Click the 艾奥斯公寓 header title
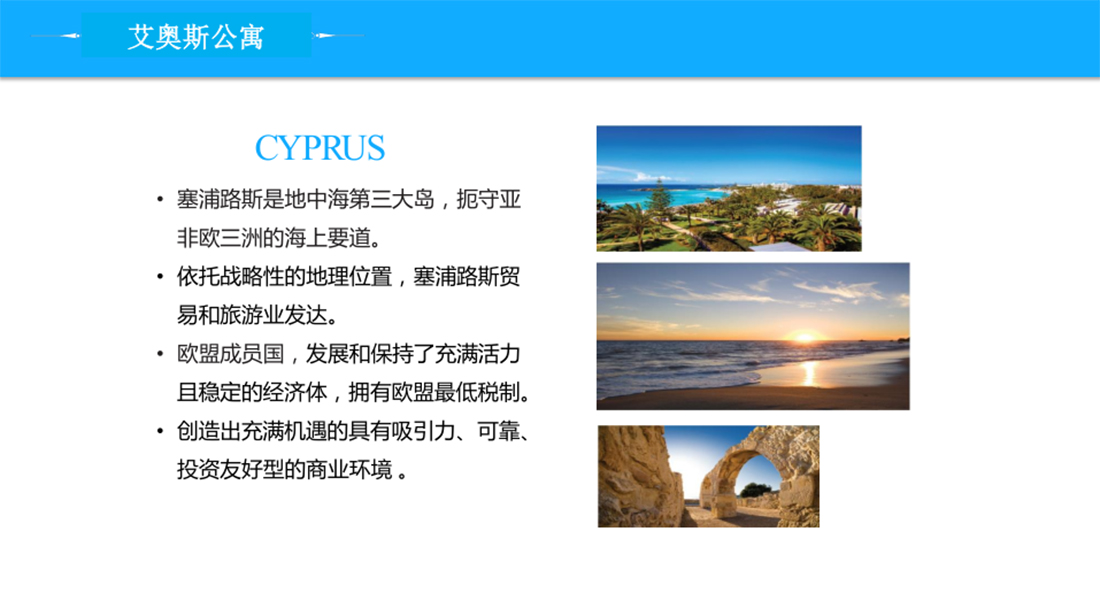1100x616 pixels. point(196,36)
